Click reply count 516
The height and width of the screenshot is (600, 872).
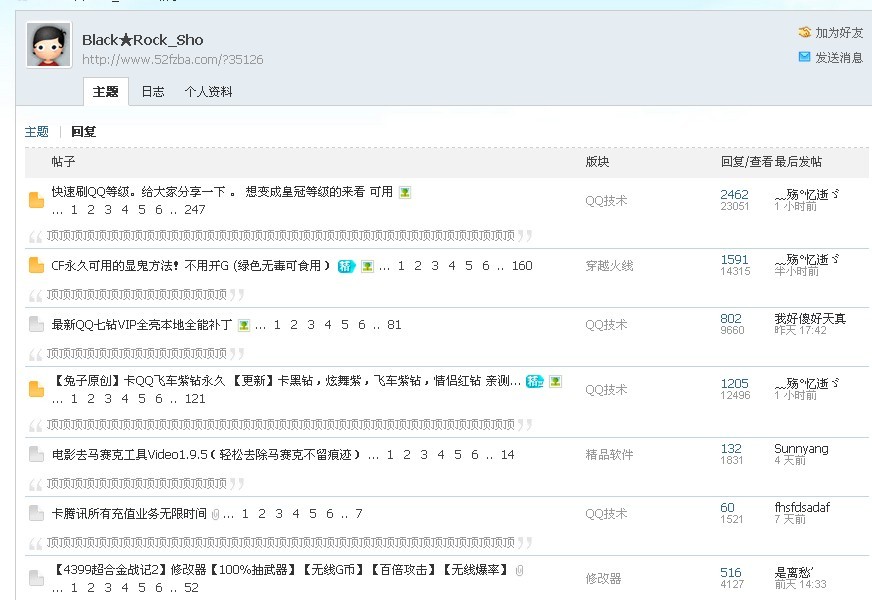pyautogui.click(x=731, y=573)
